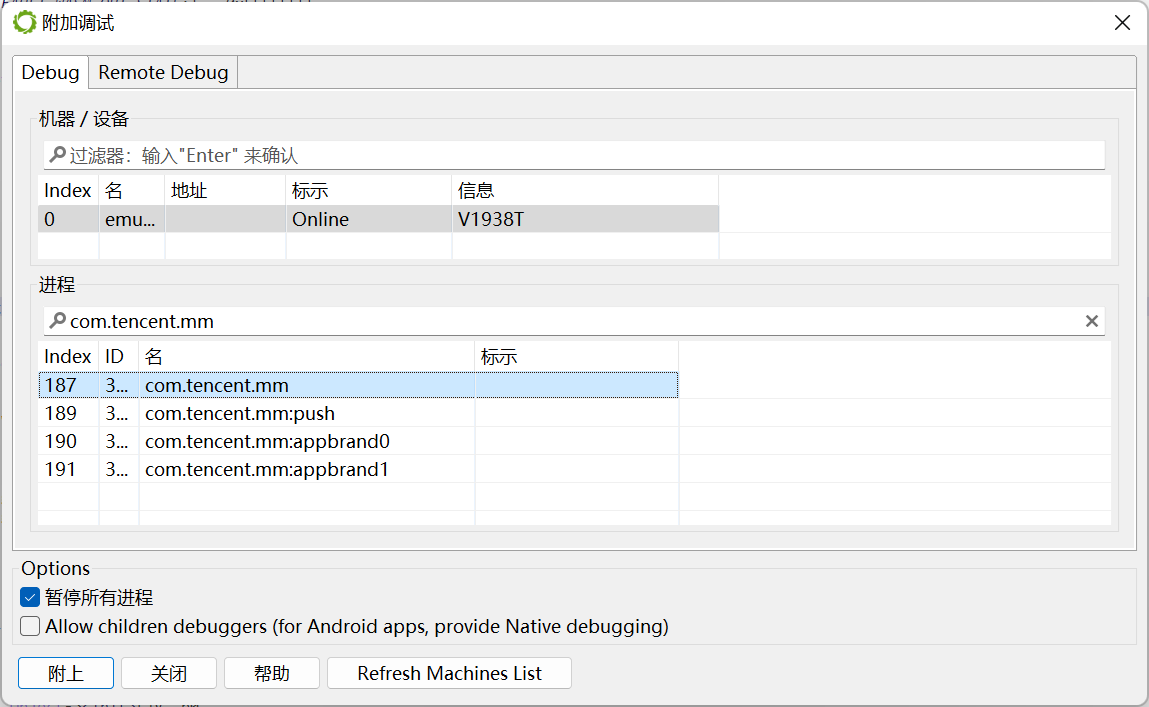The image size is (1149, 707).
Task: Click the Index header in process table
Action: pos(68,356)
